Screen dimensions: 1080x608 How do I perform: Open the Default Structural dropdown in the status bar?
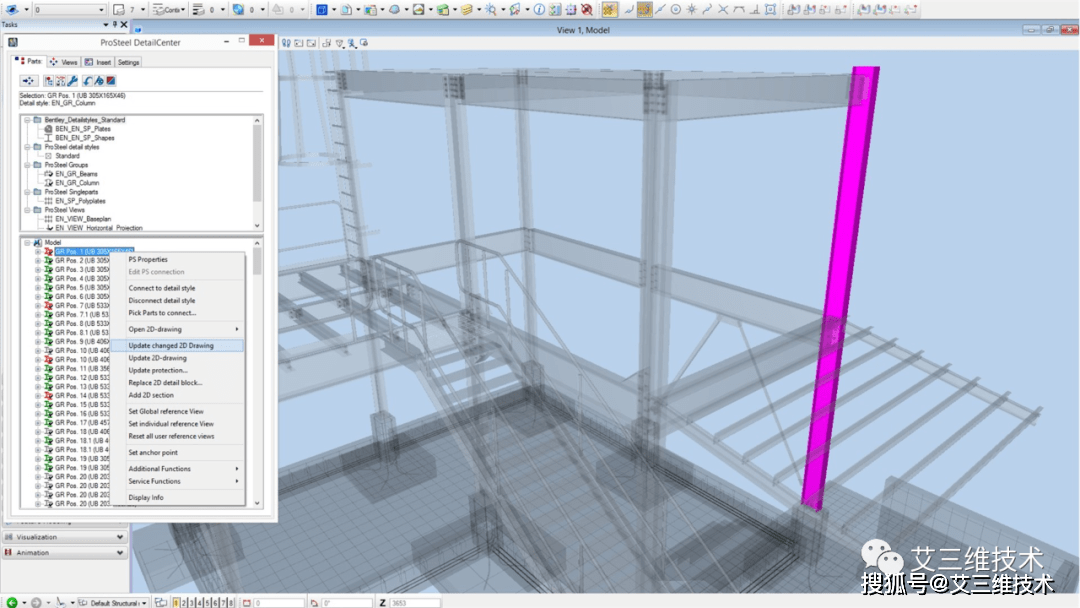tap(144, 602)
